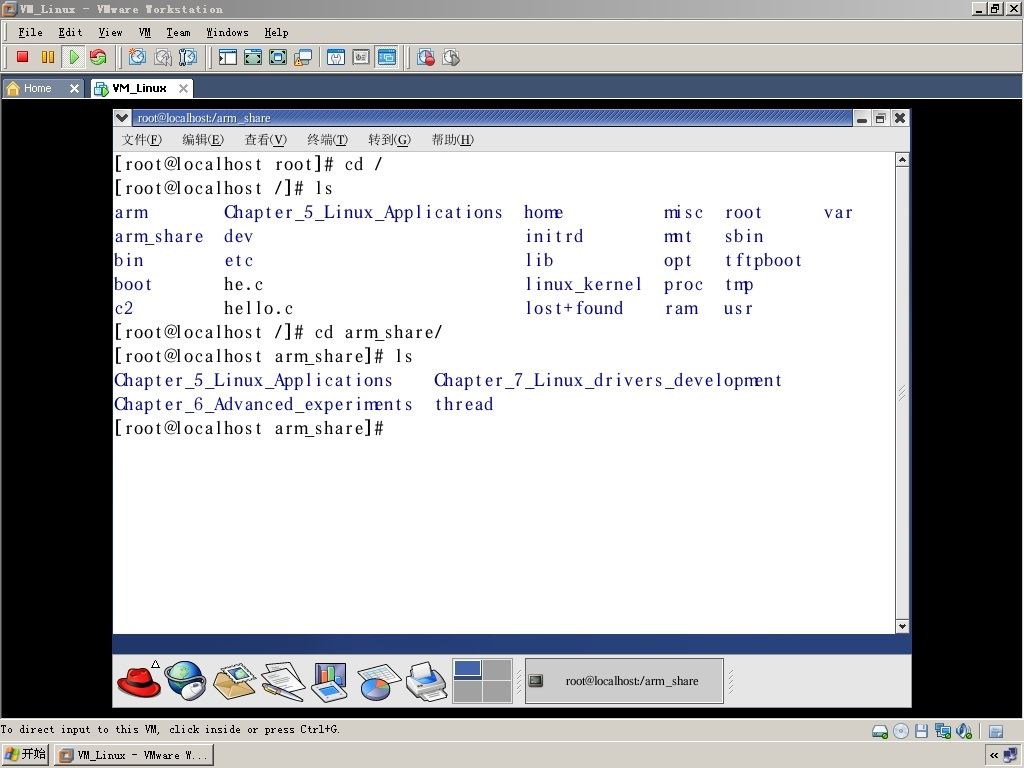Screen dimensions: 1024x768
Task: Click the record activity icon with red dot
Action: pos(426,57)
